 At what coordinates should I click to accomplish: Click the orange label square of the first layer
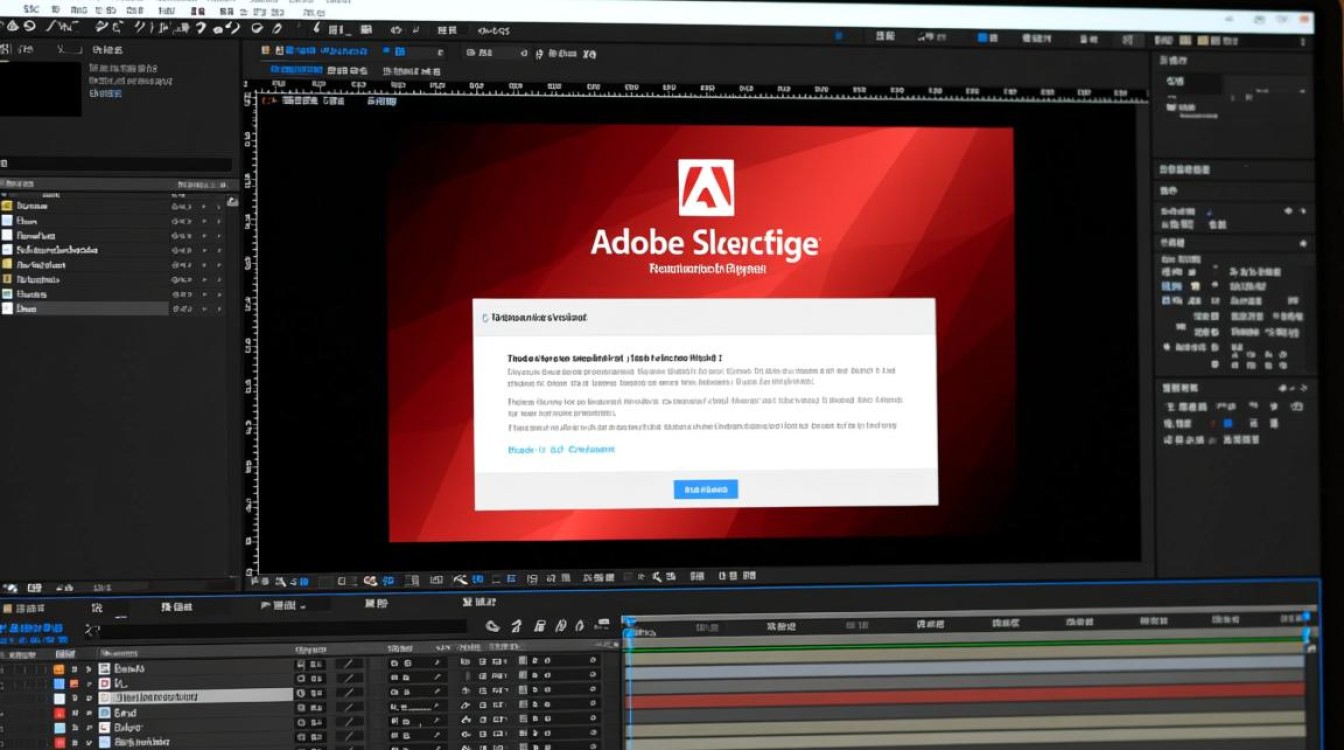59,669
